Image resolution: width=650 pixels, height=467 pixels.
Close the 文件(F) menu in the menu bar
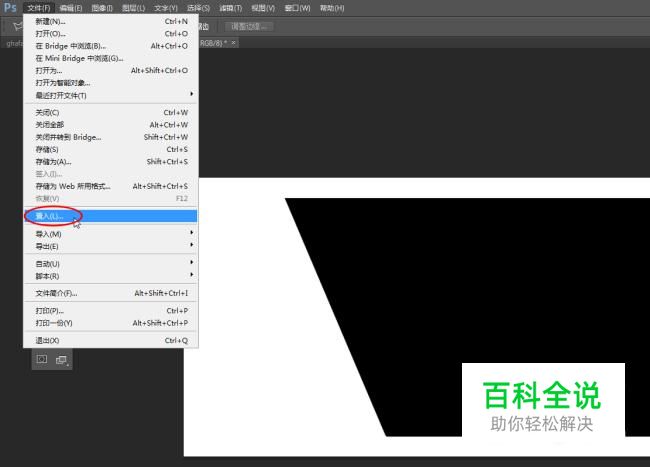(x=39, y=8)
